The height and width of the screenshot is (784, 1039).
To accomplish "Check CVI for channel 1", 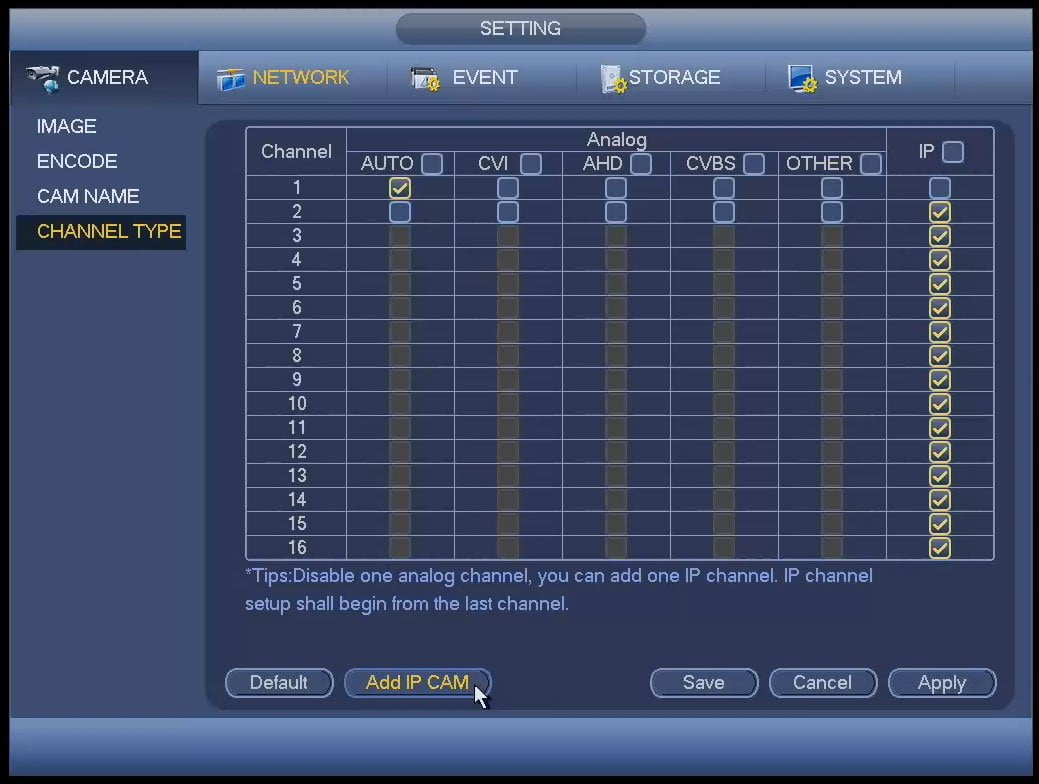I will [x=508, y=188].
